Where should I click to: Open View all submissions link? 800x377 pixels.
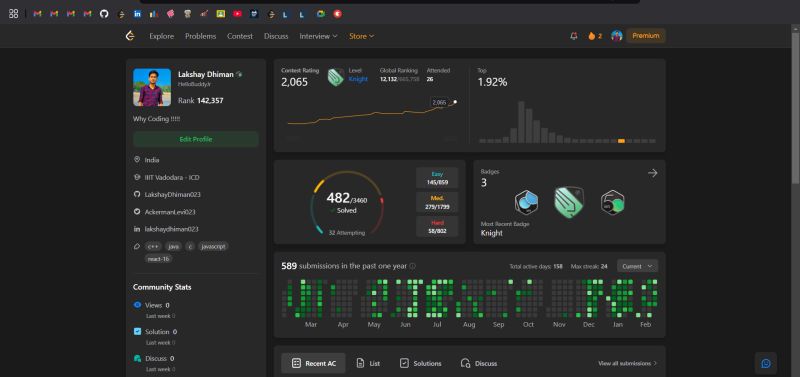tap(628, 363)
